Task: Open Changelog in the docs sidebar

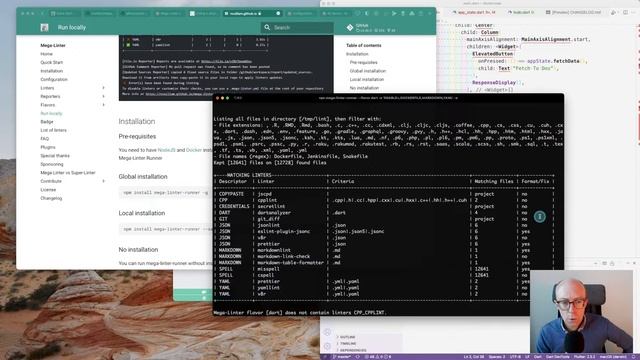Action: 51,198
